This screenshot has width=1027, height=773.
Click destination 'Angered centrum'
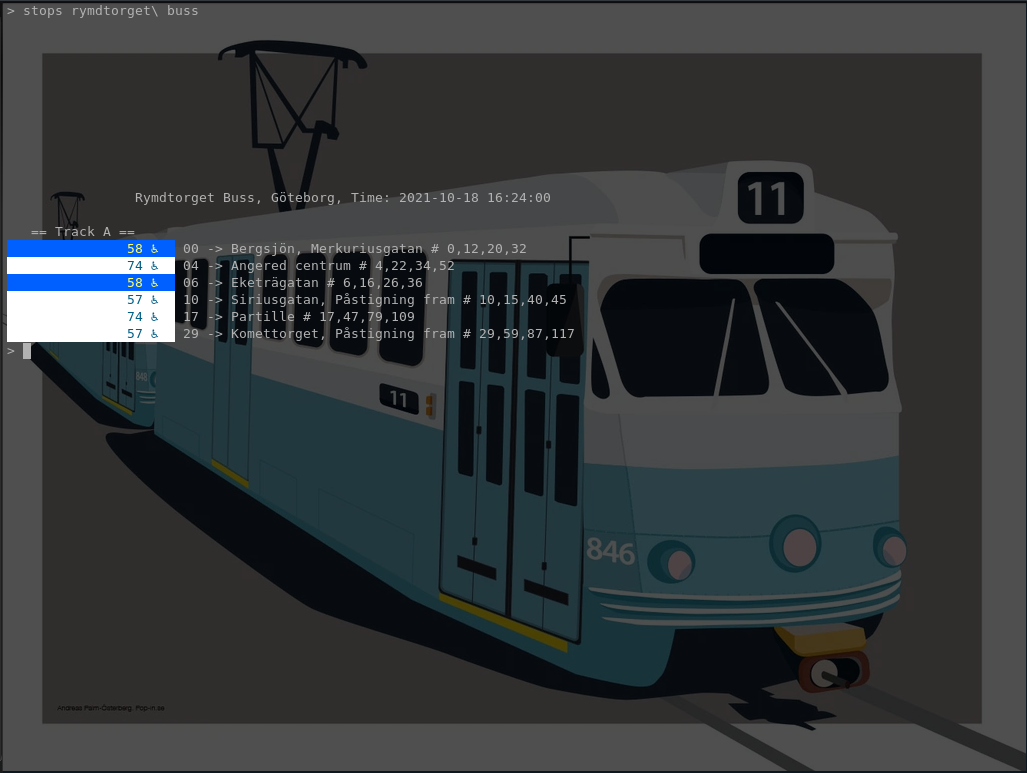291,266
